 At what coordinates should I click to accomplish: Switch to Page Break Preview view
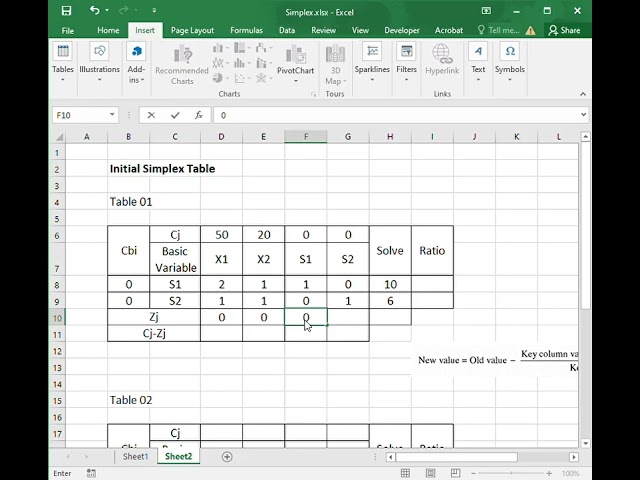[x=456, y=473]
